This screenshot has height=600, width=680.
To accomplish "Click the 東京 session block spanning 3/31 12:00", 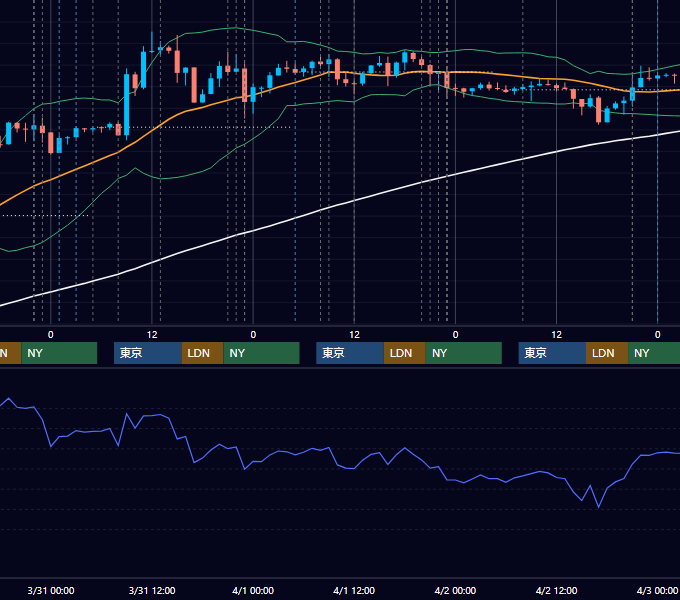I will 147,353.
